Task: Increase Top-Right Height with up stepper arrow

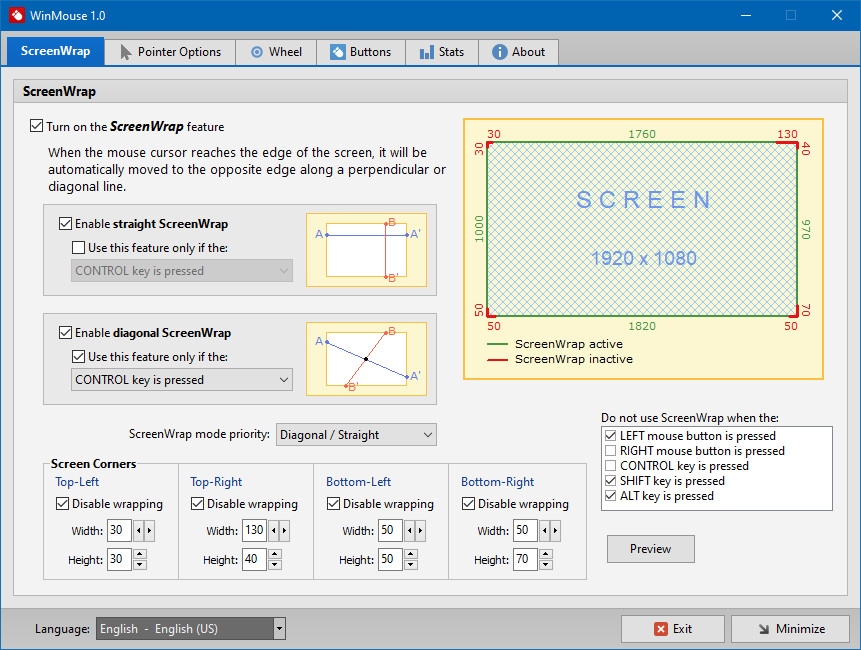Action: [275, 554]
